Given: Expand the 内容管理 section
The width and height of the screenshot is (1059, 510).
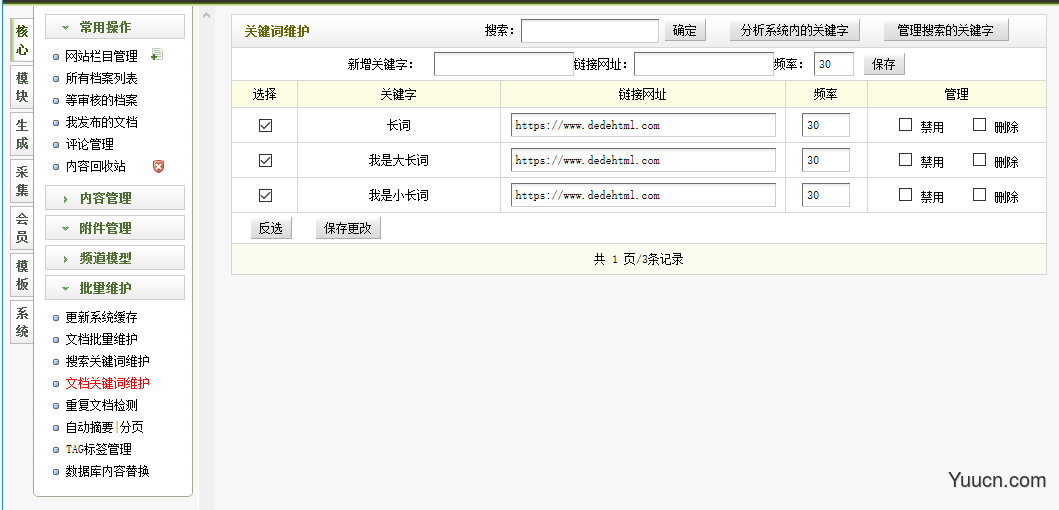Looking at the screenshot, I should [114, 198].
